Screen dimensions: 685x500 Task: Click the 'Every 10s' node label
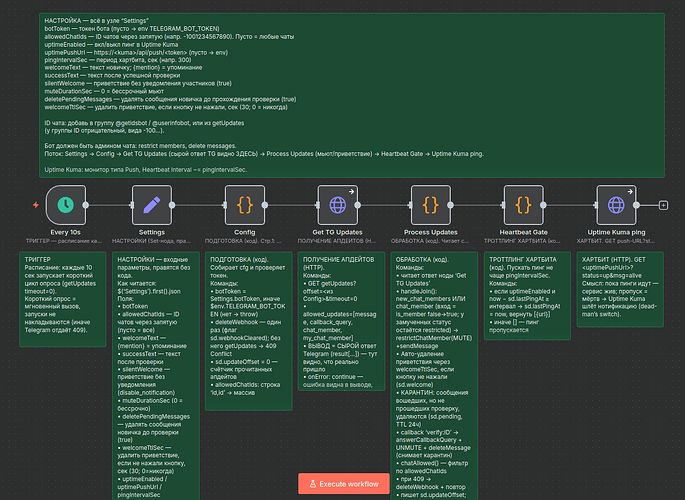pyautogui.click(x=66, y=232)
